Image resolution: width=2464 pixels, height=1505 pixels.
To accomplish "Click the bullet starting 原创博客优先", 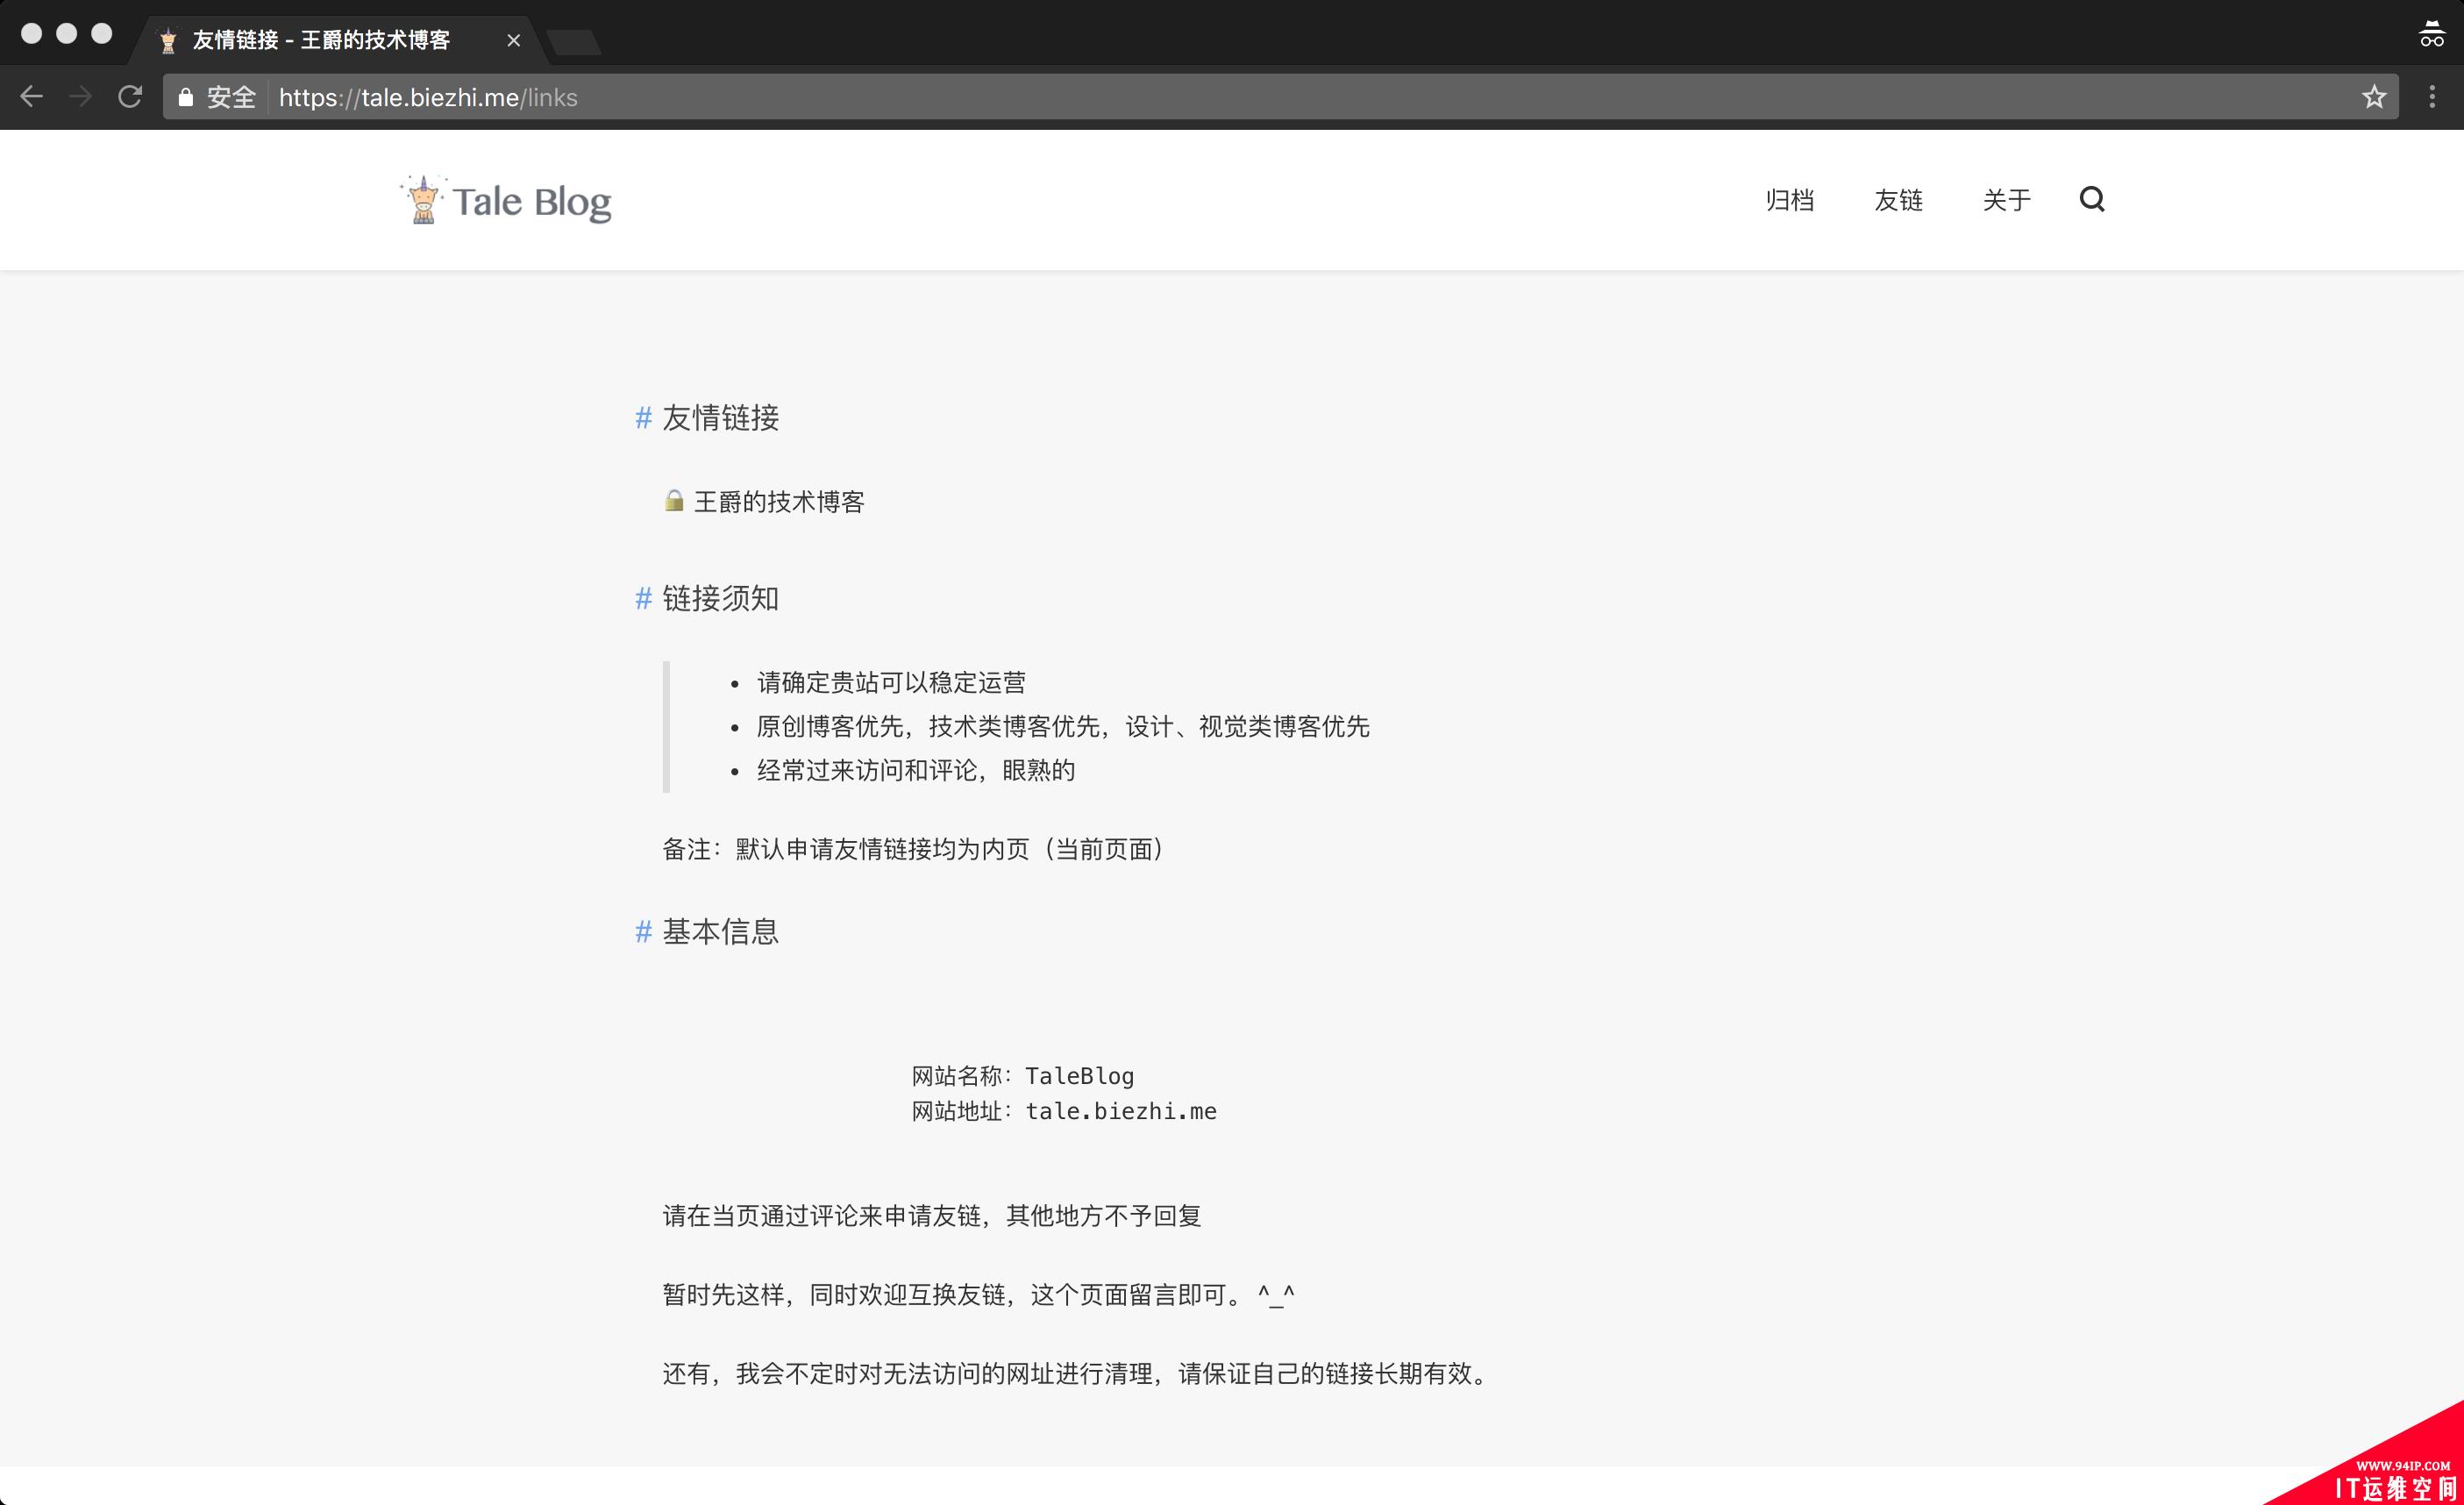I will click(1063, 726).
